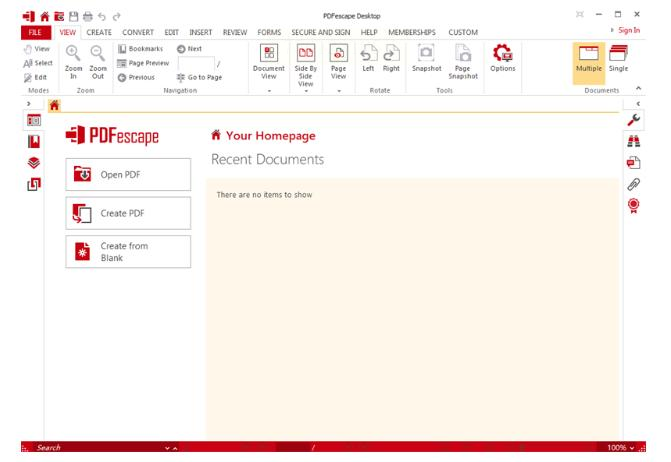Switch to the FORMS tab
This screenshot has width=671, height=462.
pyautogui.click(x=269, y=32)
